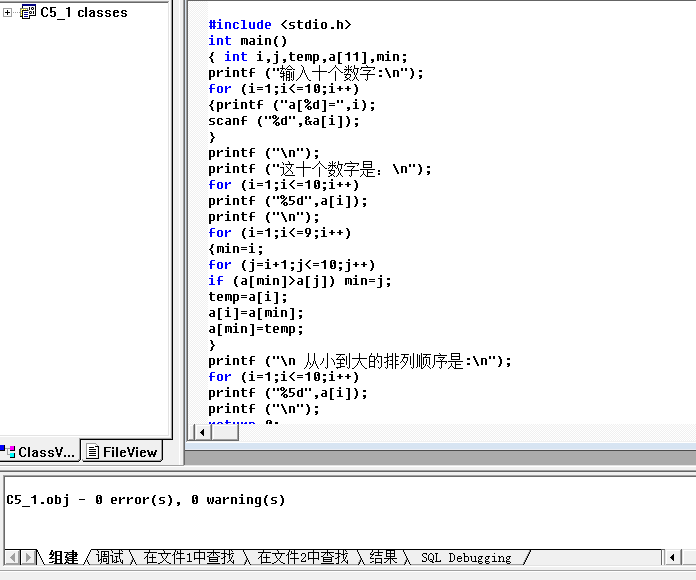Open the 在文件1中查找 output tab

coord(189,558)
